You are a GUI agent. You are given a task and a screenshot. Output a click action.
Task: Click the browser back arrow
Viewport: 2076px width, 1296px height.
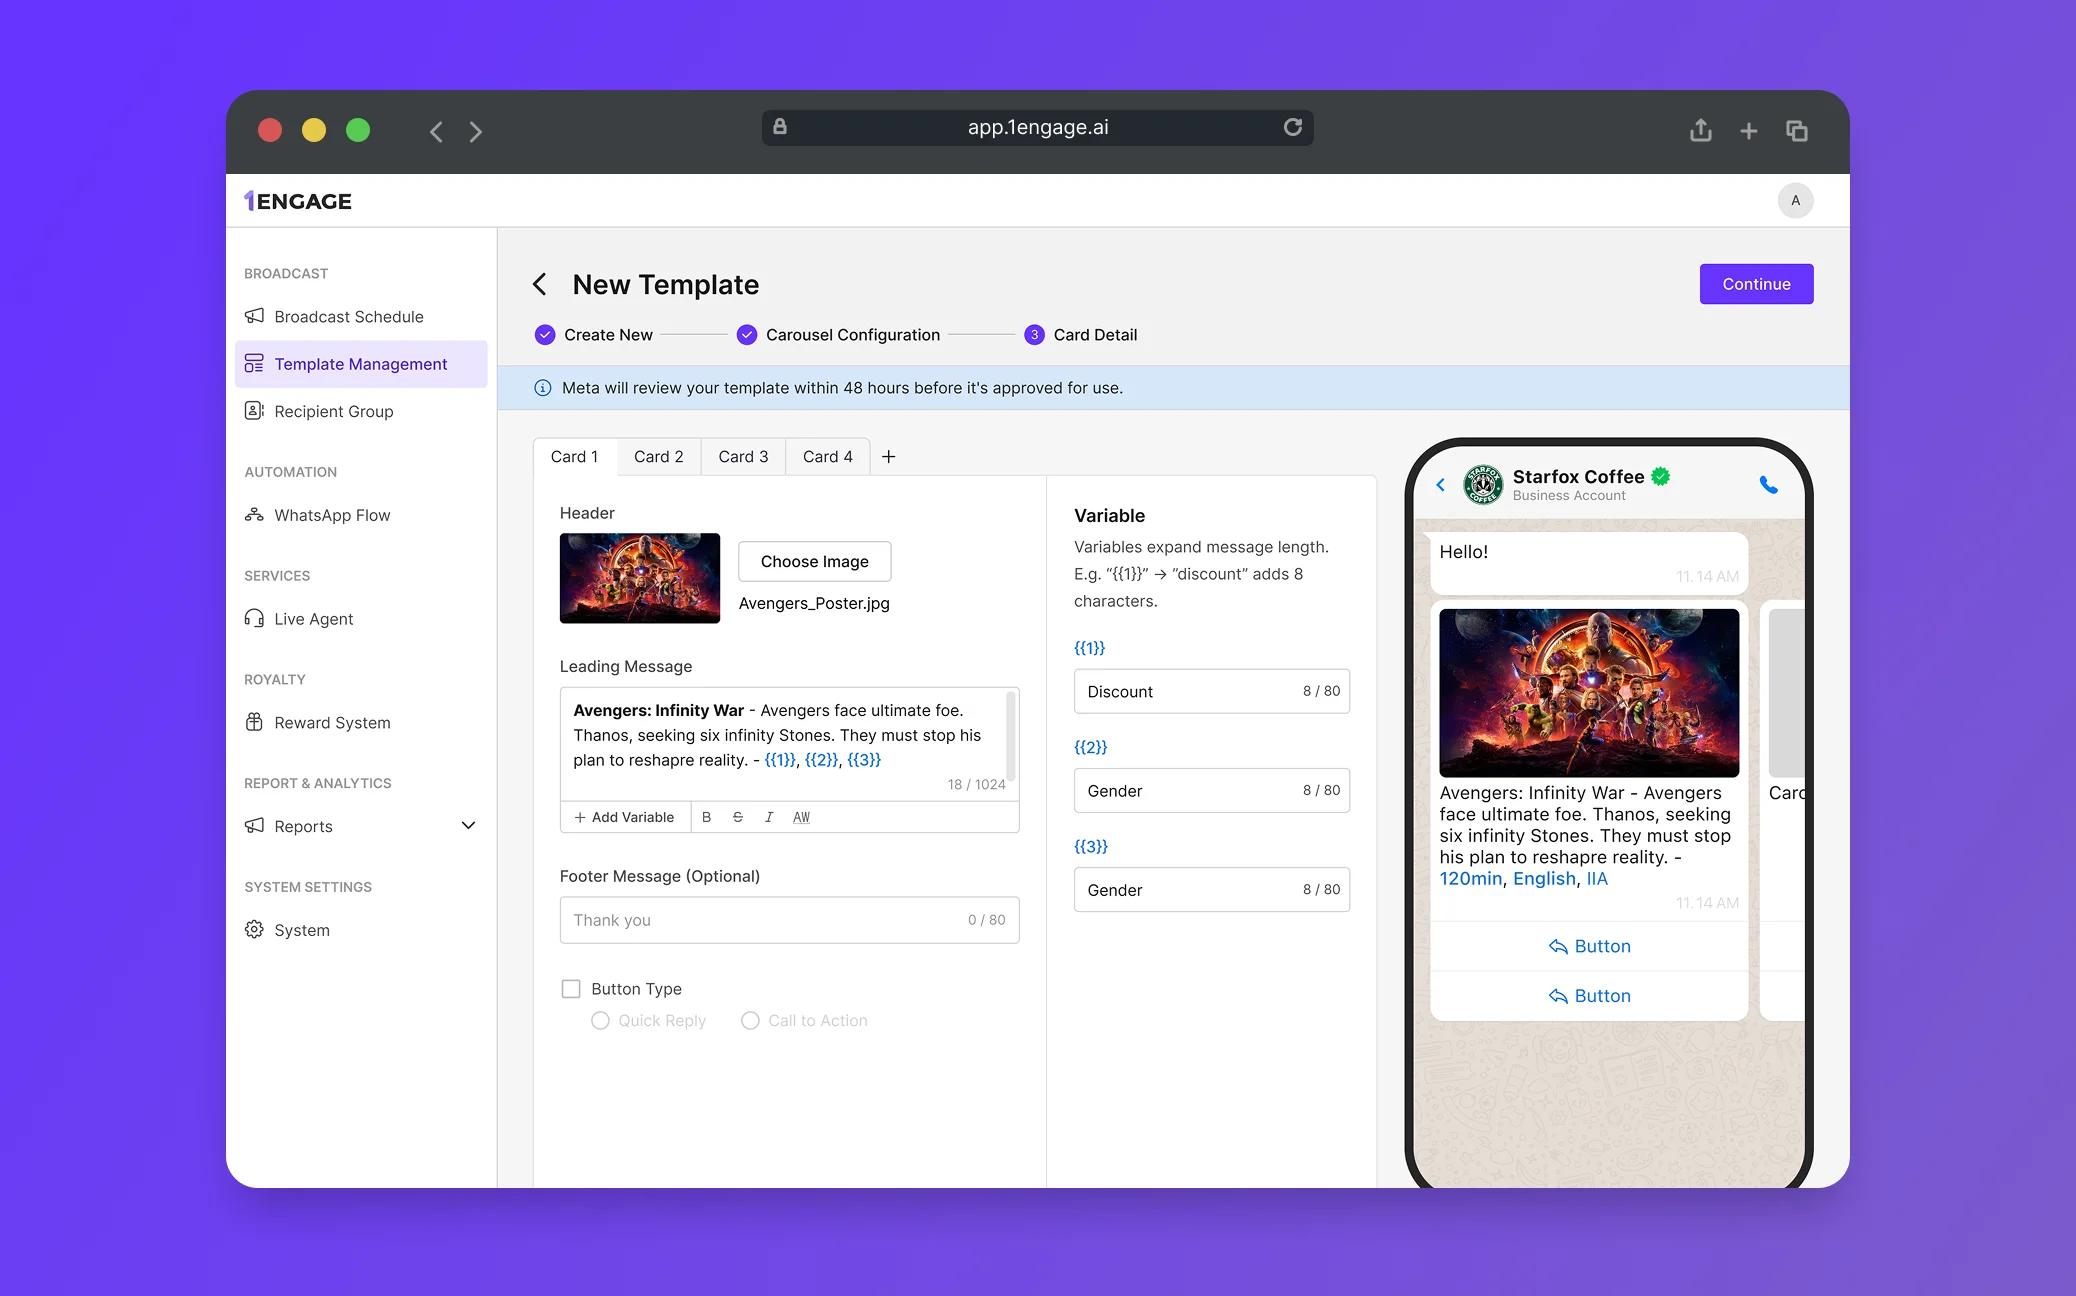436,131
